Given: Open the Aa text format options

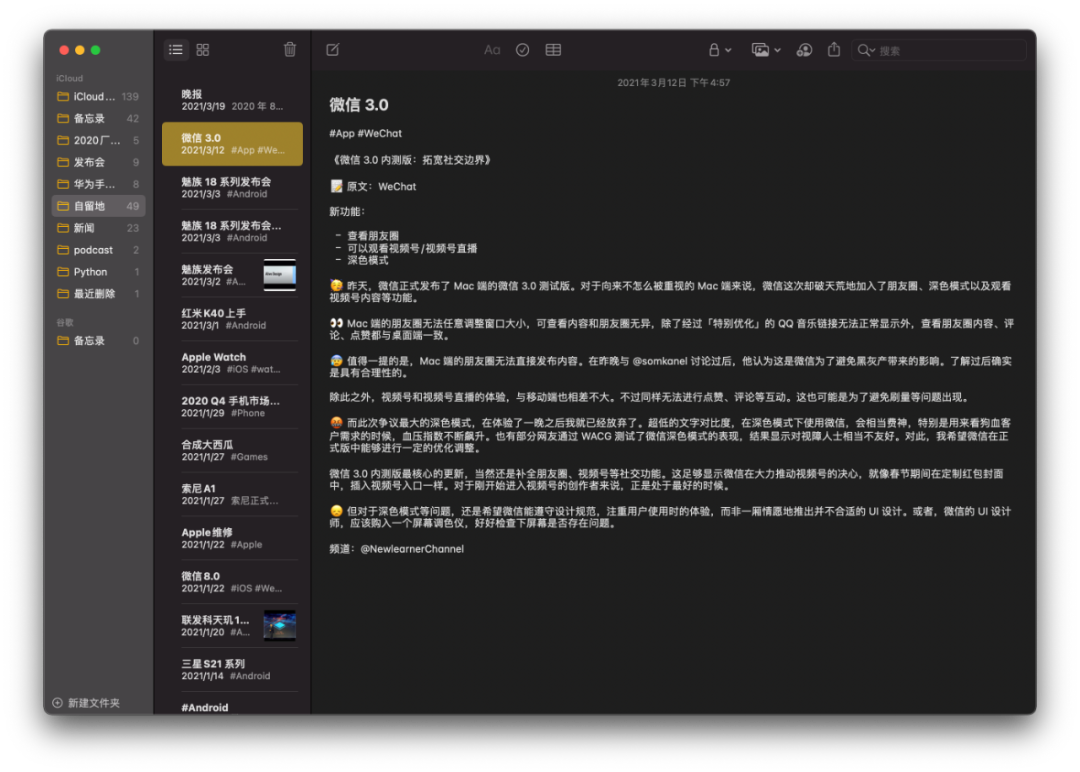Looking at the screenshot, I should (492, 50).
